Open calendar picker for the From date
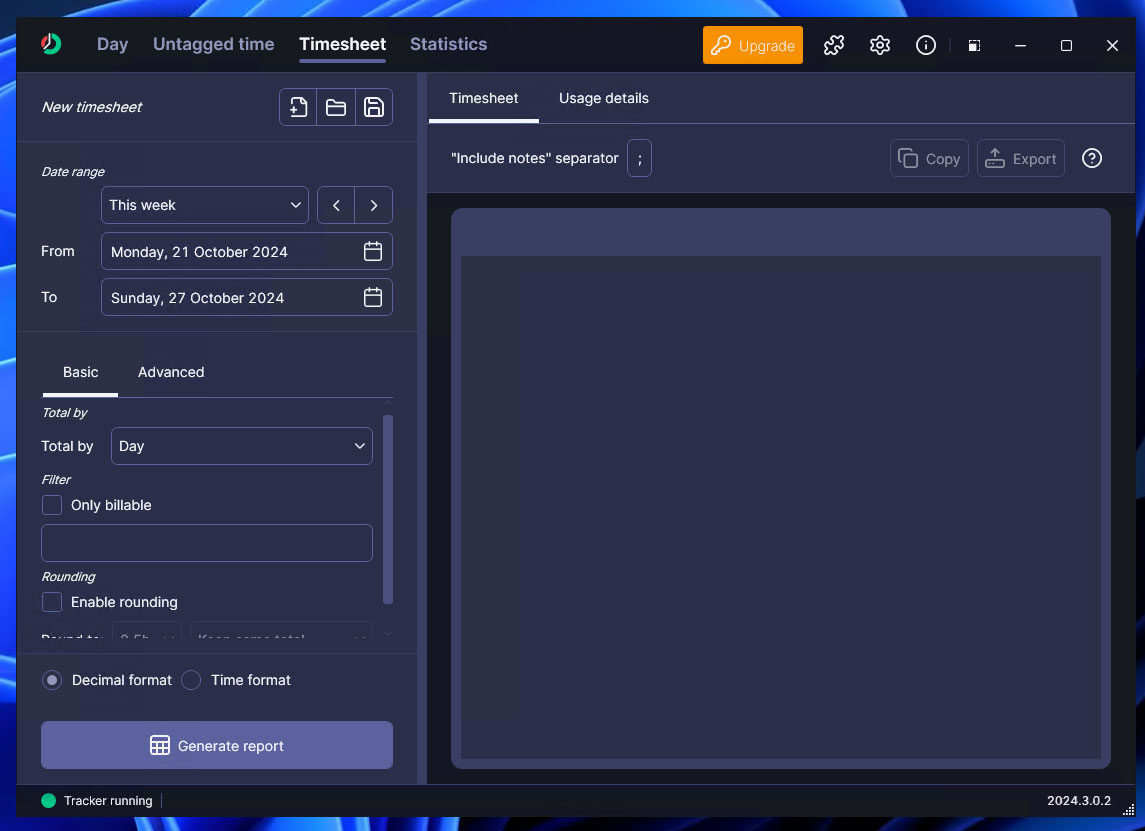1145x831 pixels. click(x=373, y=252)
